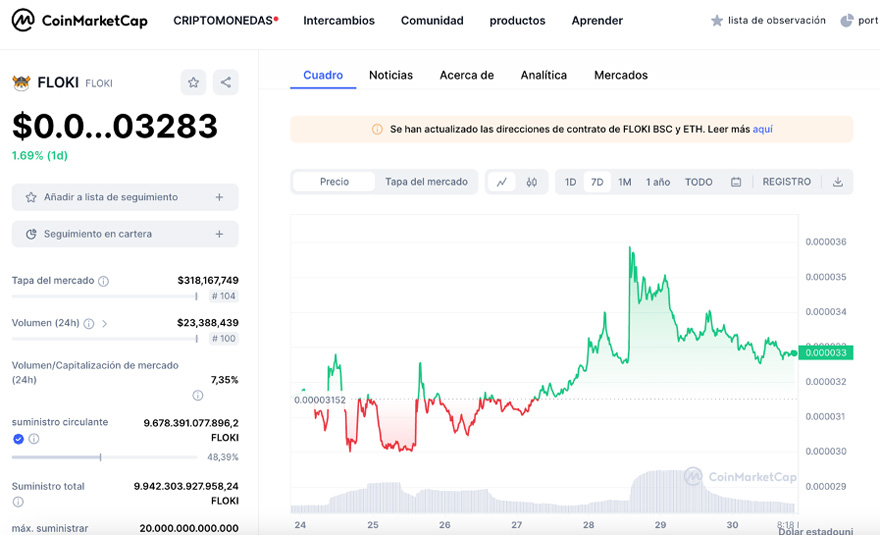Download chart data with download icon

tap(837, 182)
